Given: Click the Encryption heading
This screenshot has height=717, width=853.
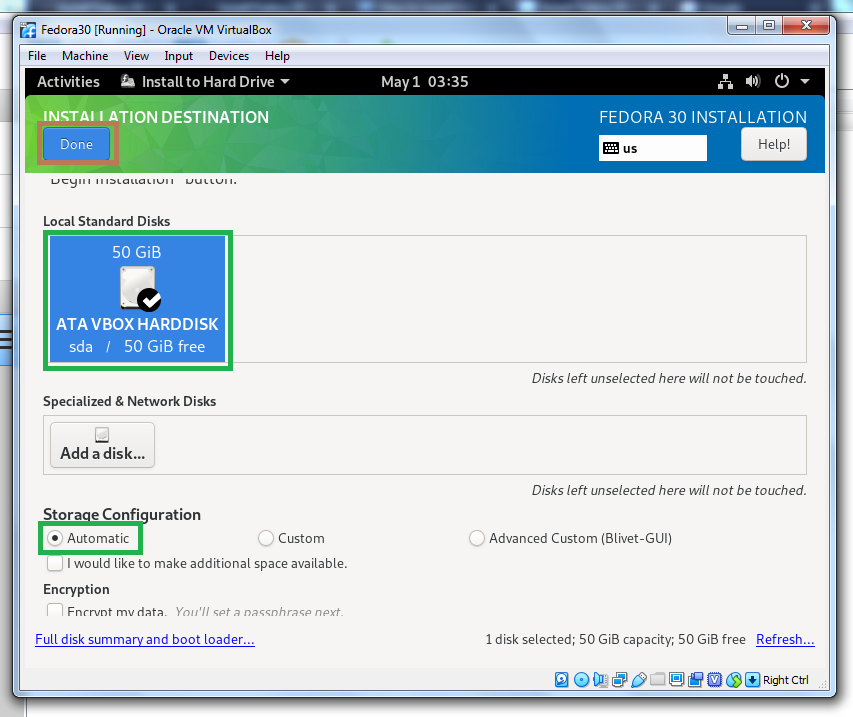Looking at the screenshot, I should (76, 589).
